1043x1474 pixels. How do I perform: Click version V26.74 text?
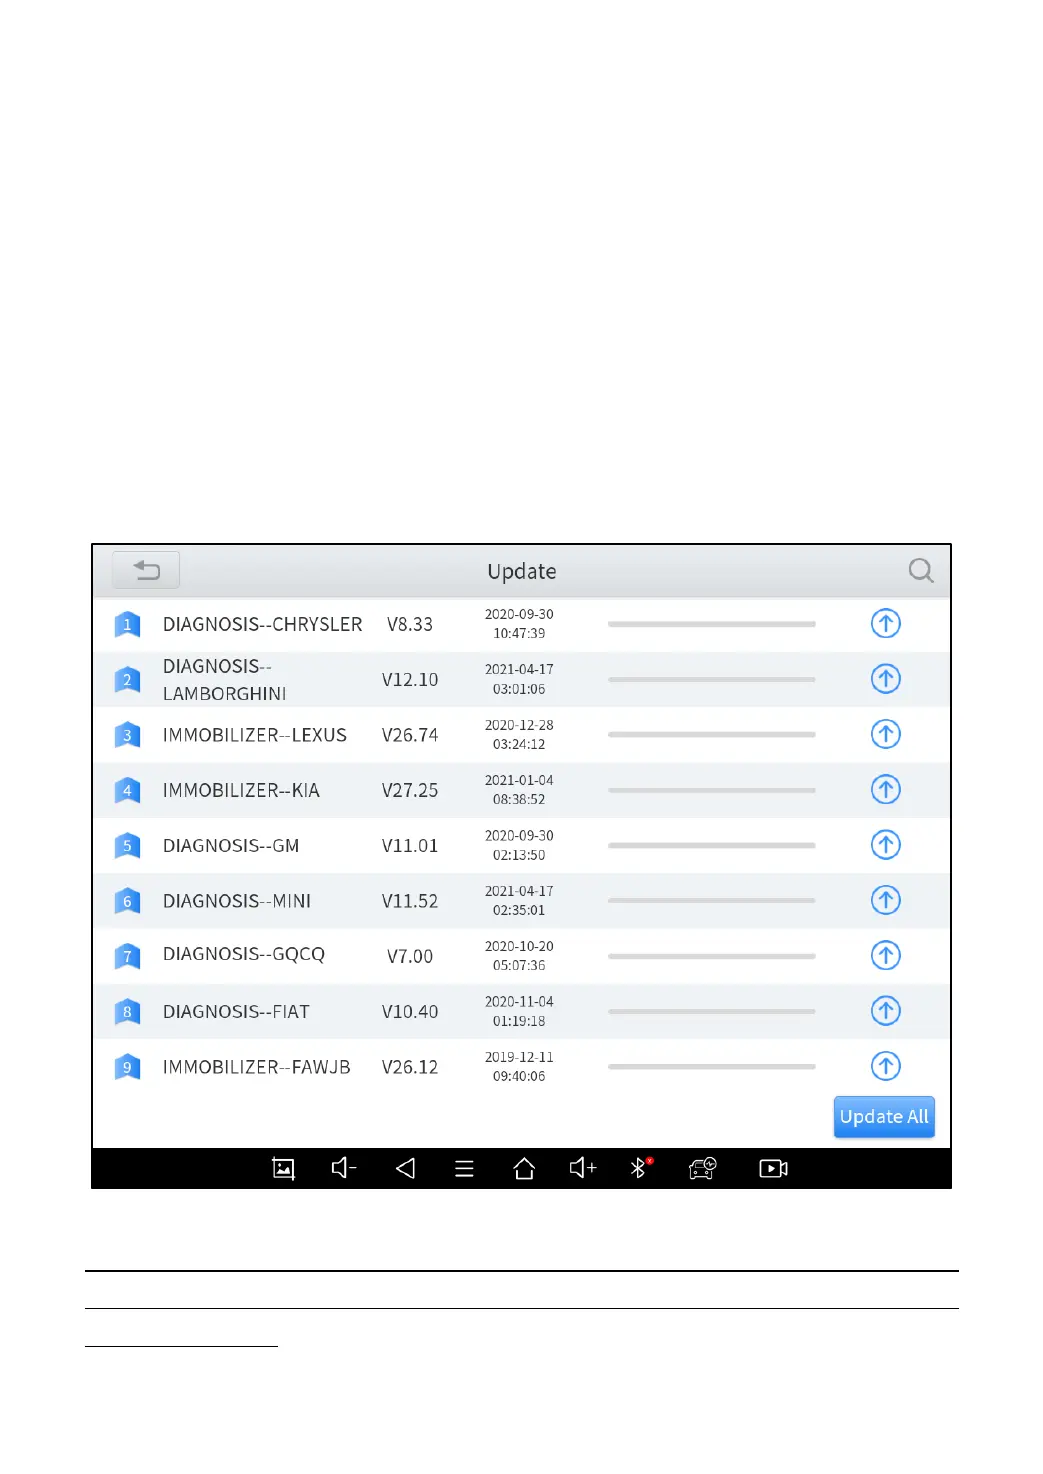[410, 735]
